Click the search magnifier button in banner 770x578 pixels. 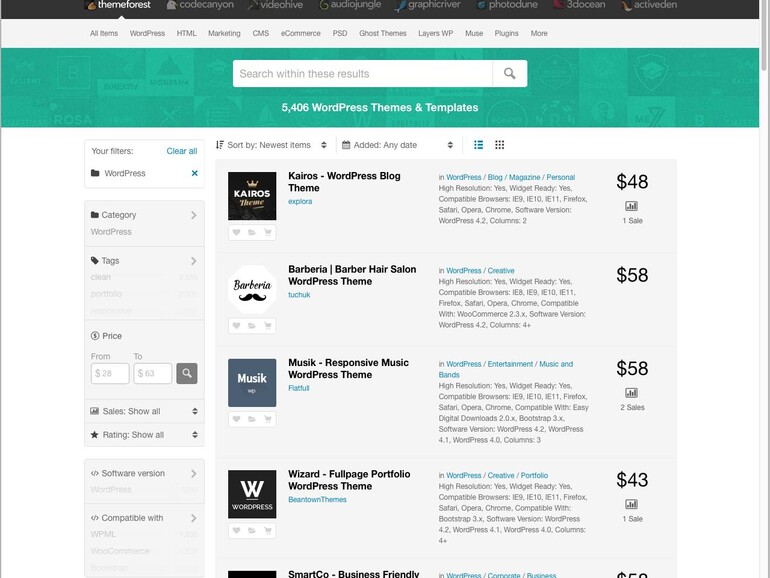coord(510,74)
